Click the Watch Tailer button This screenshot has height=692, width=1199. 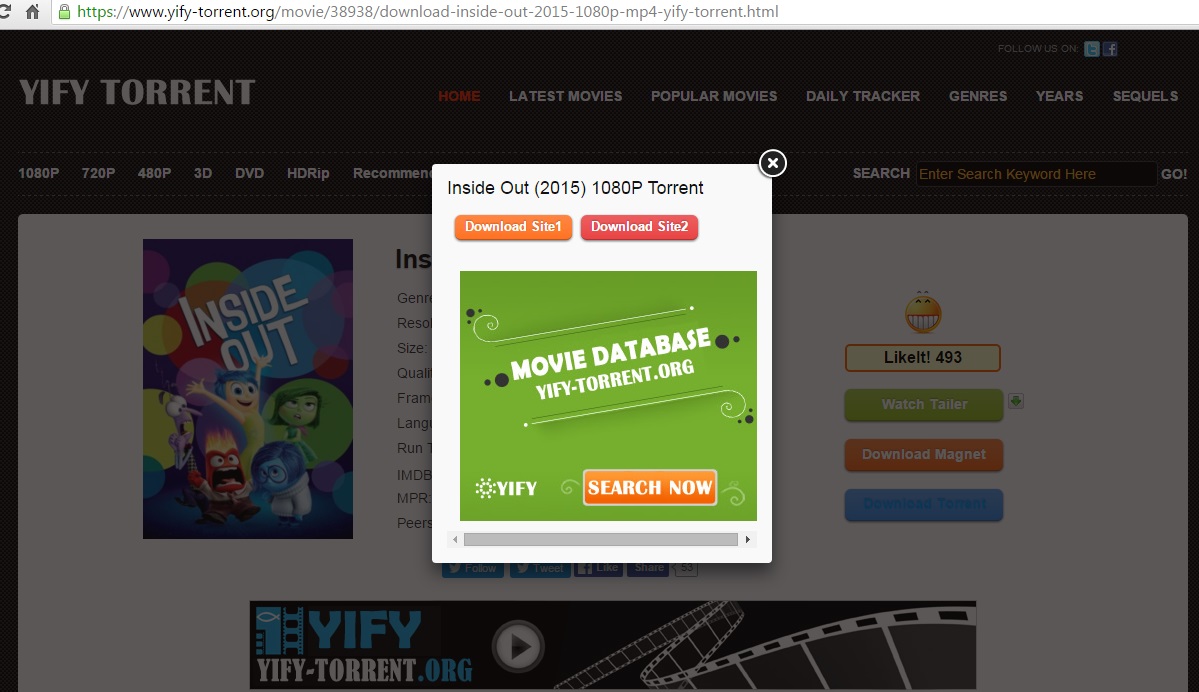click(x=924, y=404)
